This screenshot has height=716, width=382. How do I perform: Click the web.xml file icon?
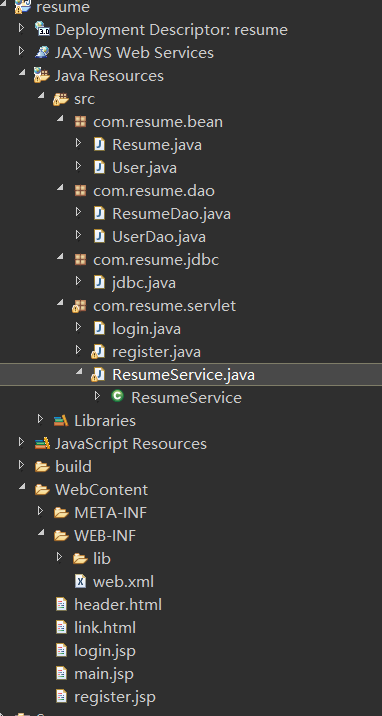coord(80,581)
